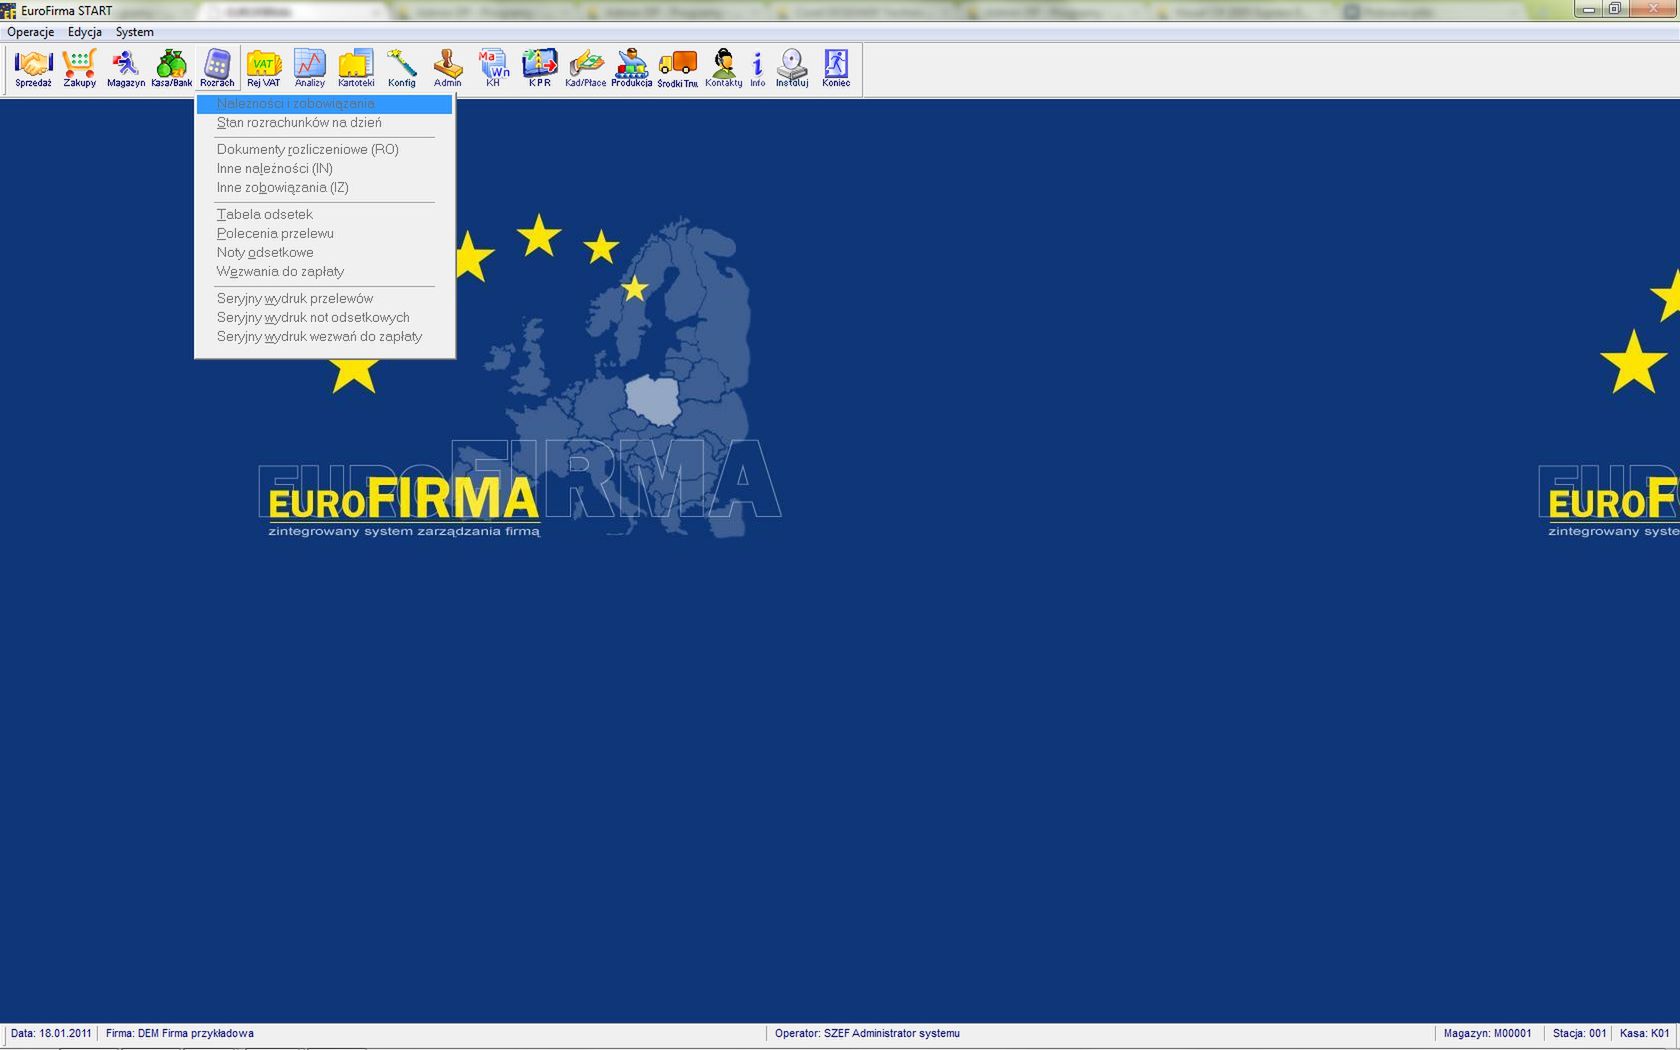Click Magazyn: M00001 status entry

tap(1487, 1034)
